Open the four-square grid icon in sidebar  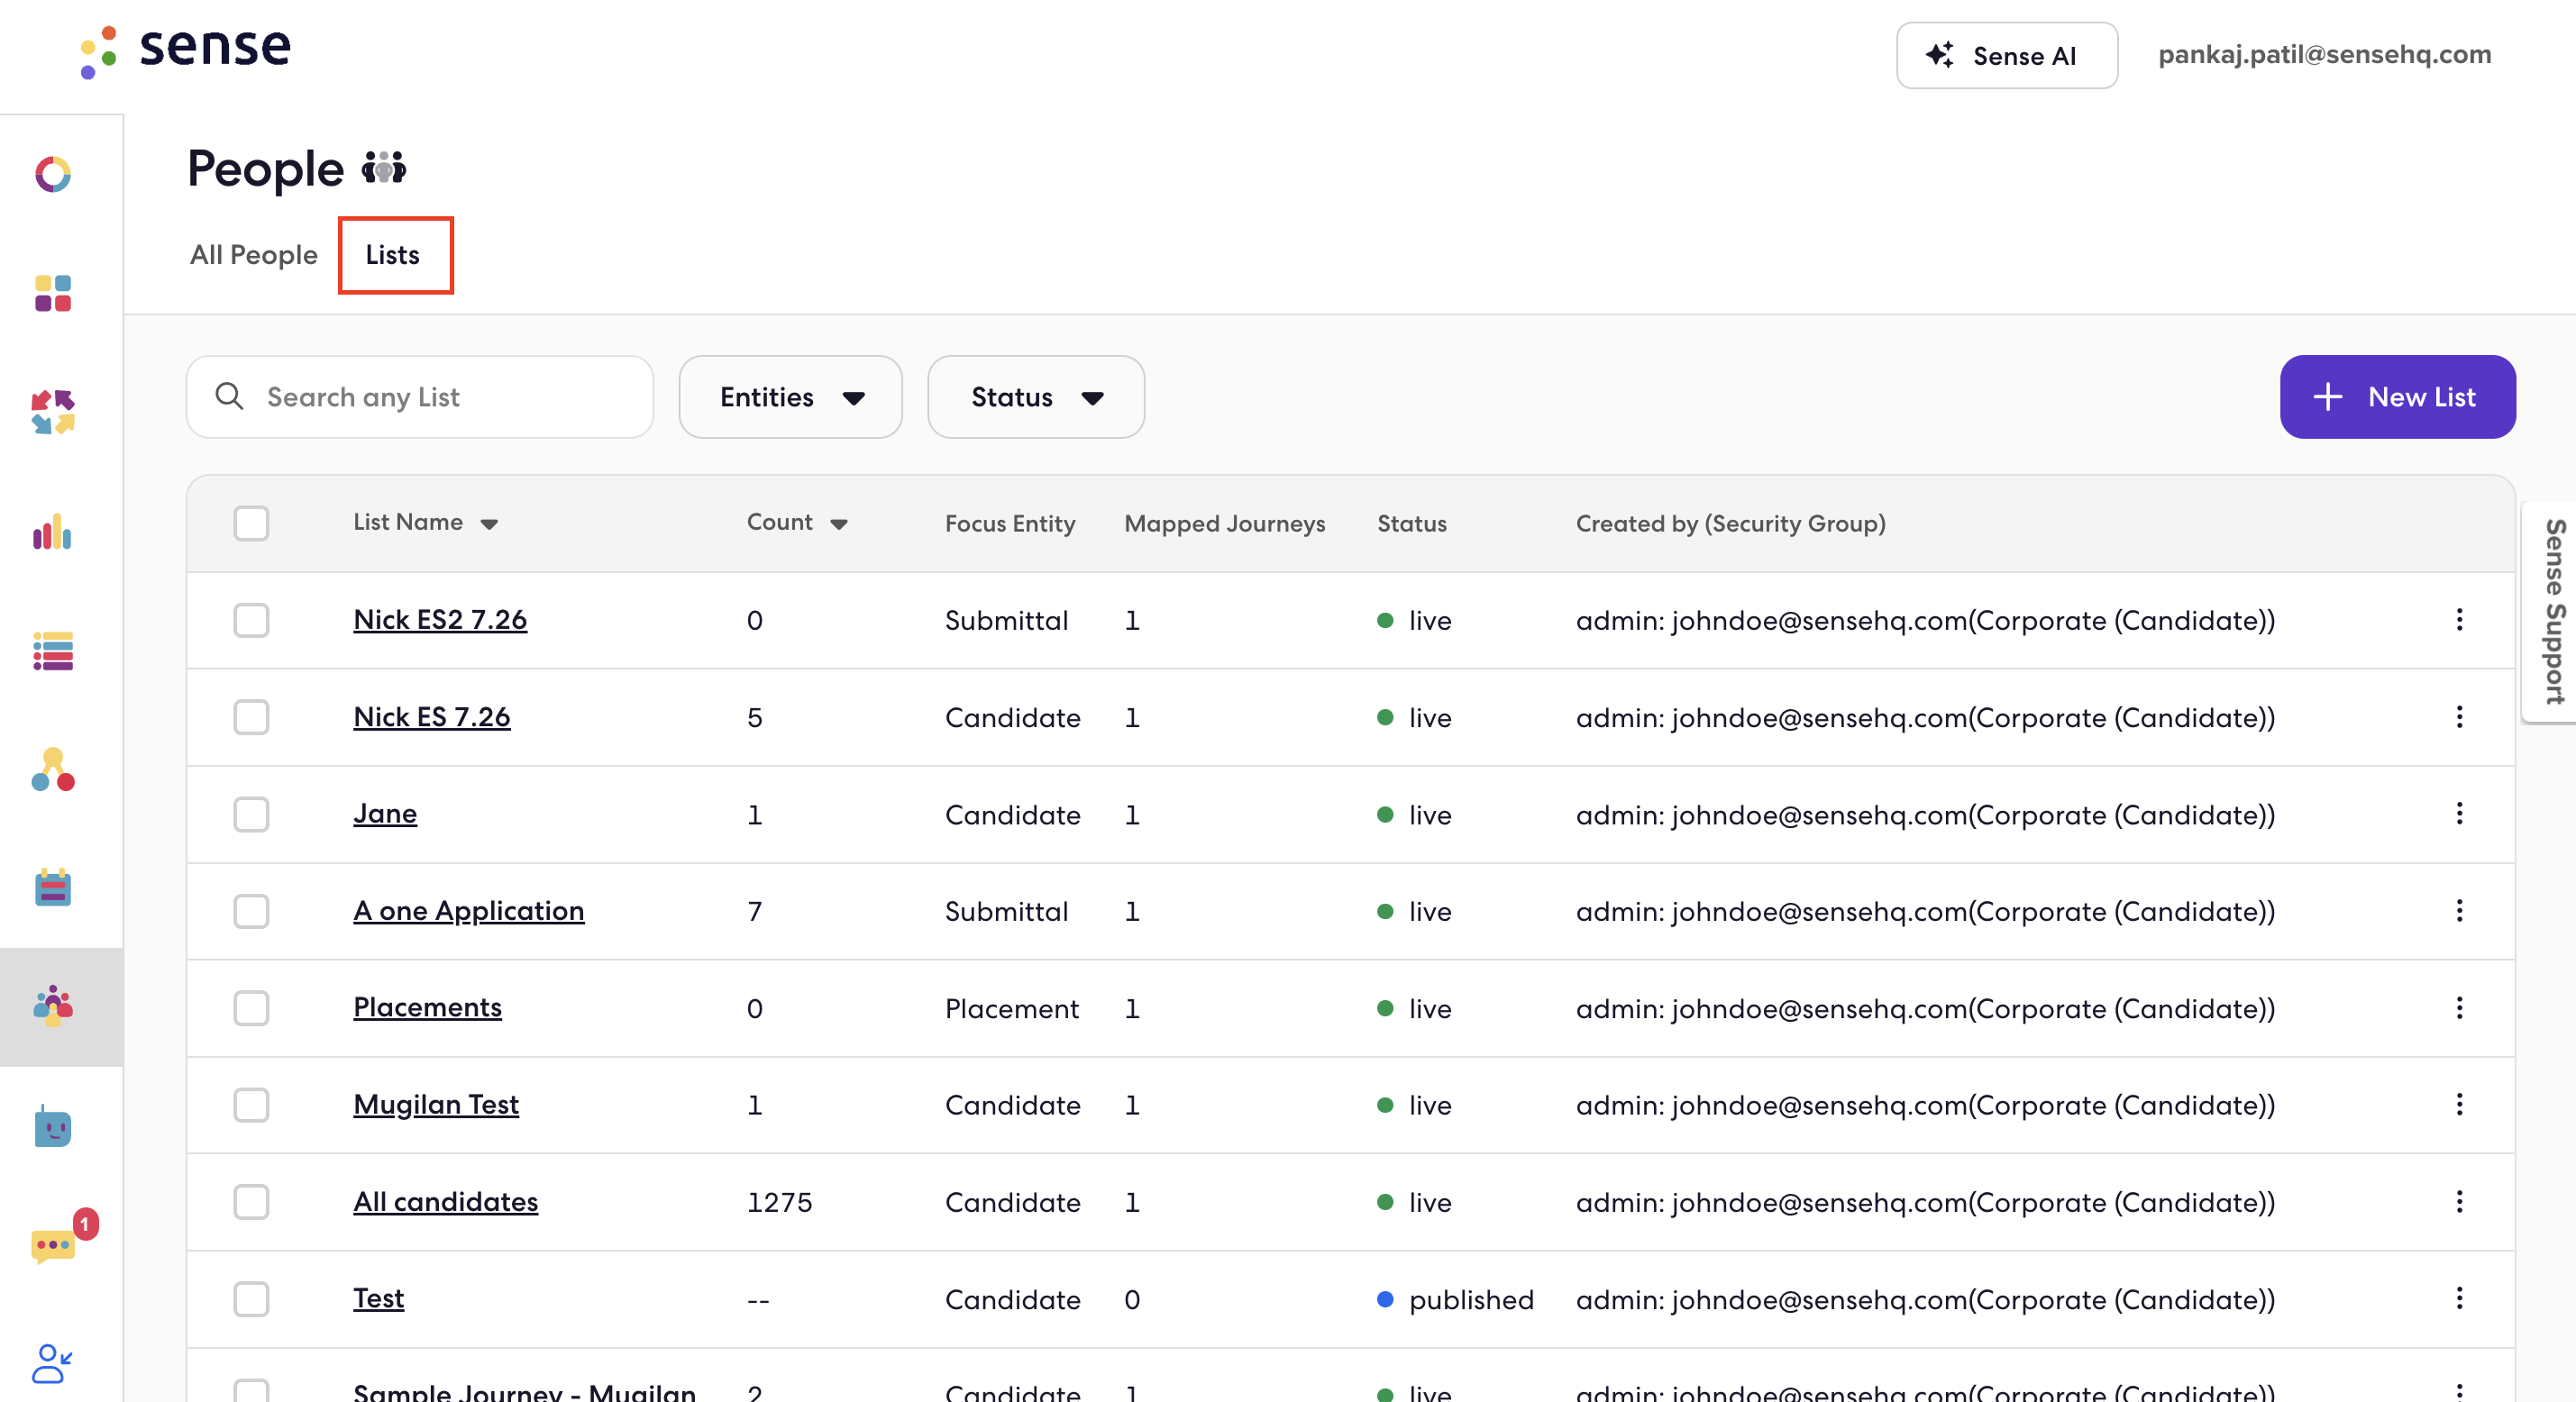53,293
